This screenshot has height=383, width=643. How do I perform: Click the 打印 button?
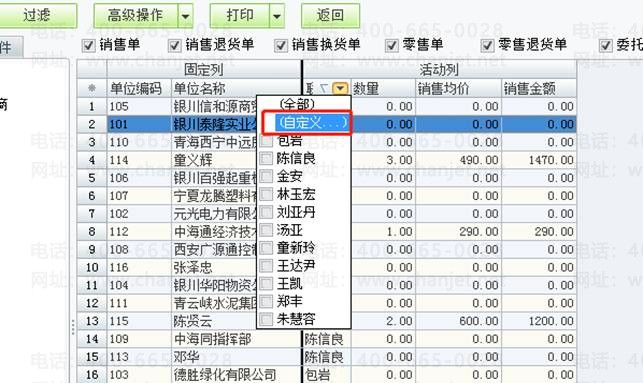pos(240,16)
